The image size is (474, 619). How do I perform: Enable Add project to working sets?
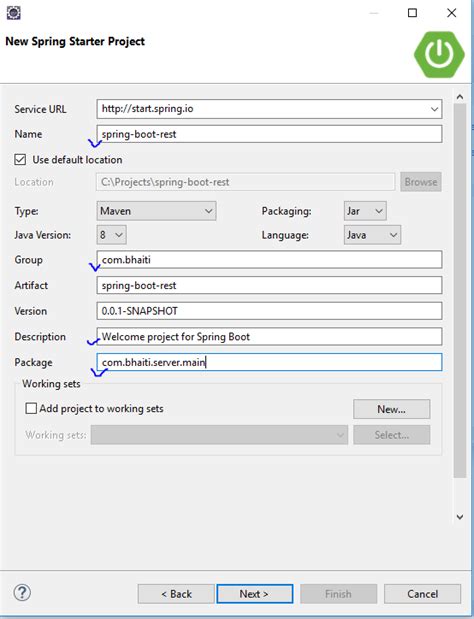31,408
